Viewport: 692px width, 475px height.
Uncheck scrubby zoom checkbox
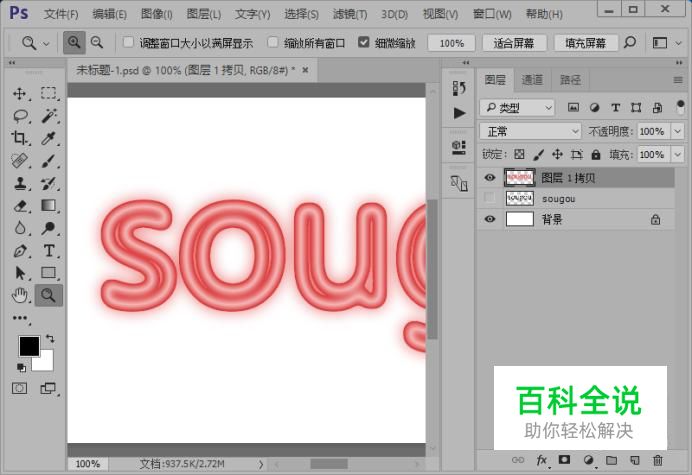[x=364, y=42]
